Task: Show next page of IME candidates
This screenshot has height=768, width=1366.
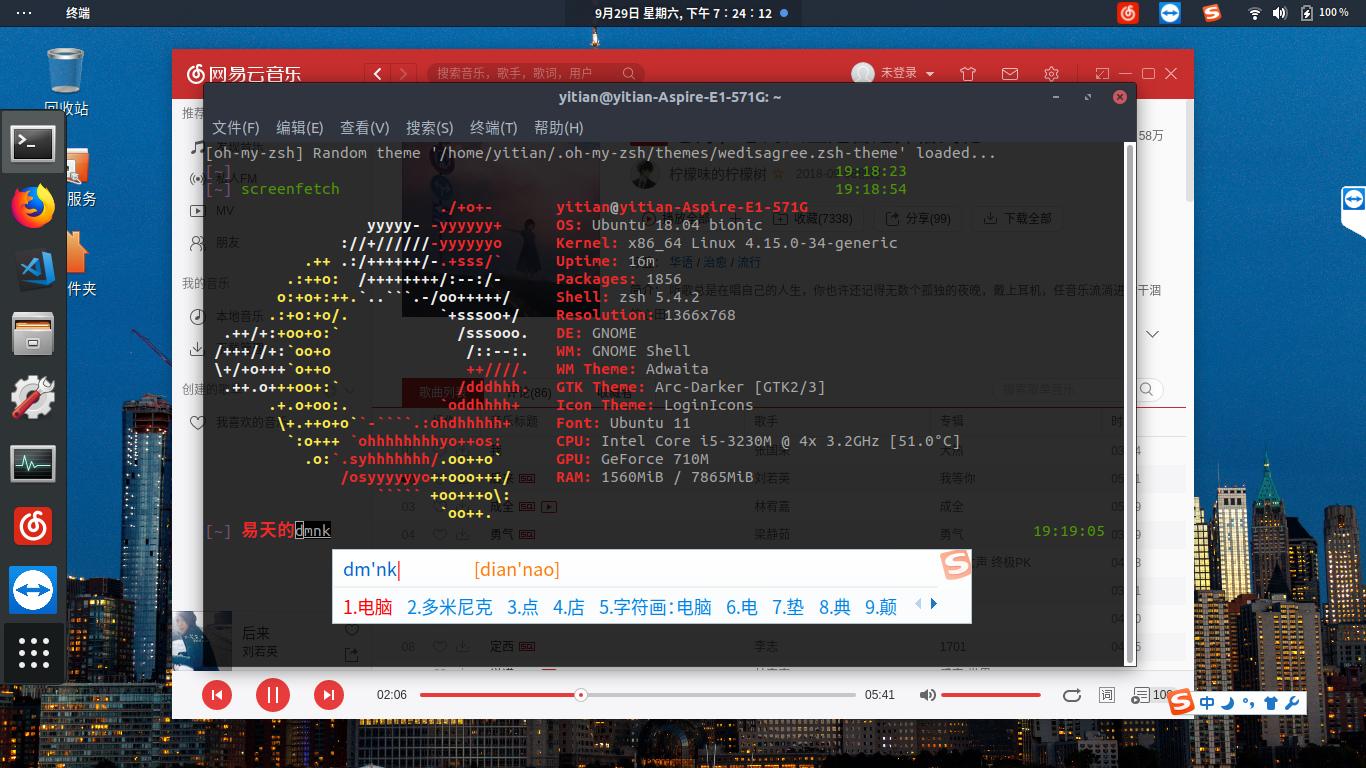Action: pos(934,604)
